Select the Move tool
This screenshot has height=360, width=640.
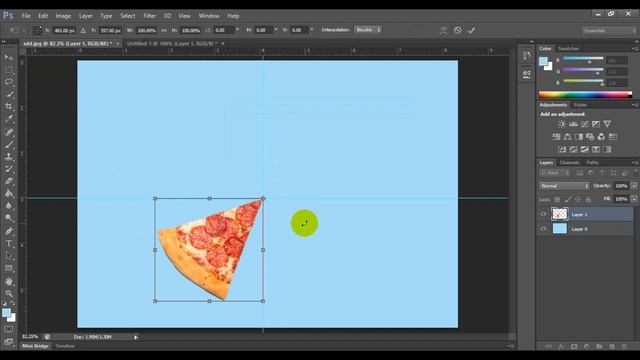[9, 58]
